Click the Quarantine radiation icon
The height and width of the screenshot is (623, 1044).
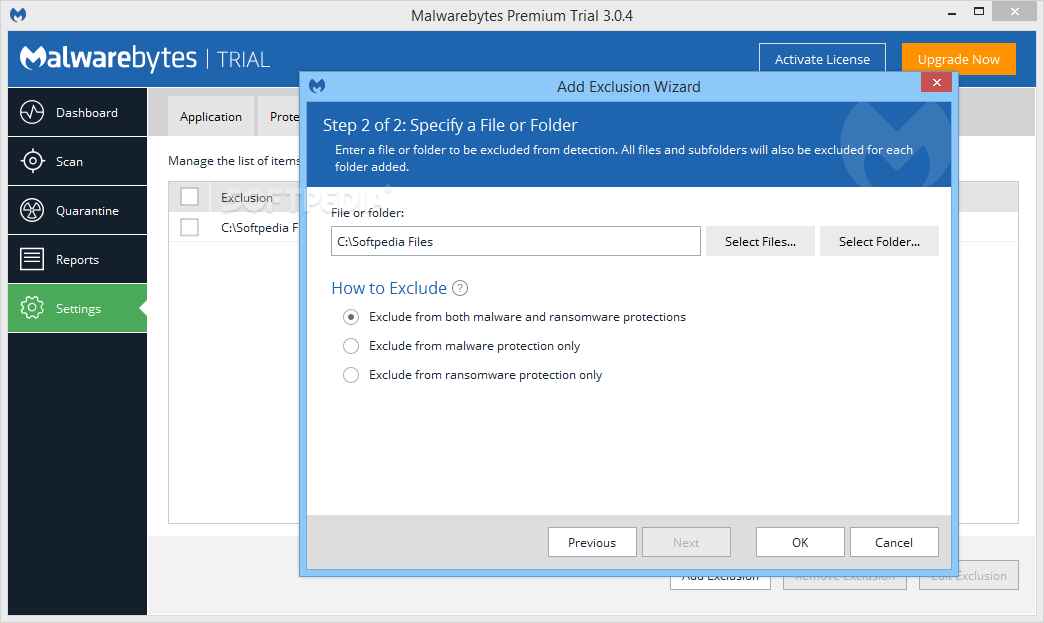32,210
